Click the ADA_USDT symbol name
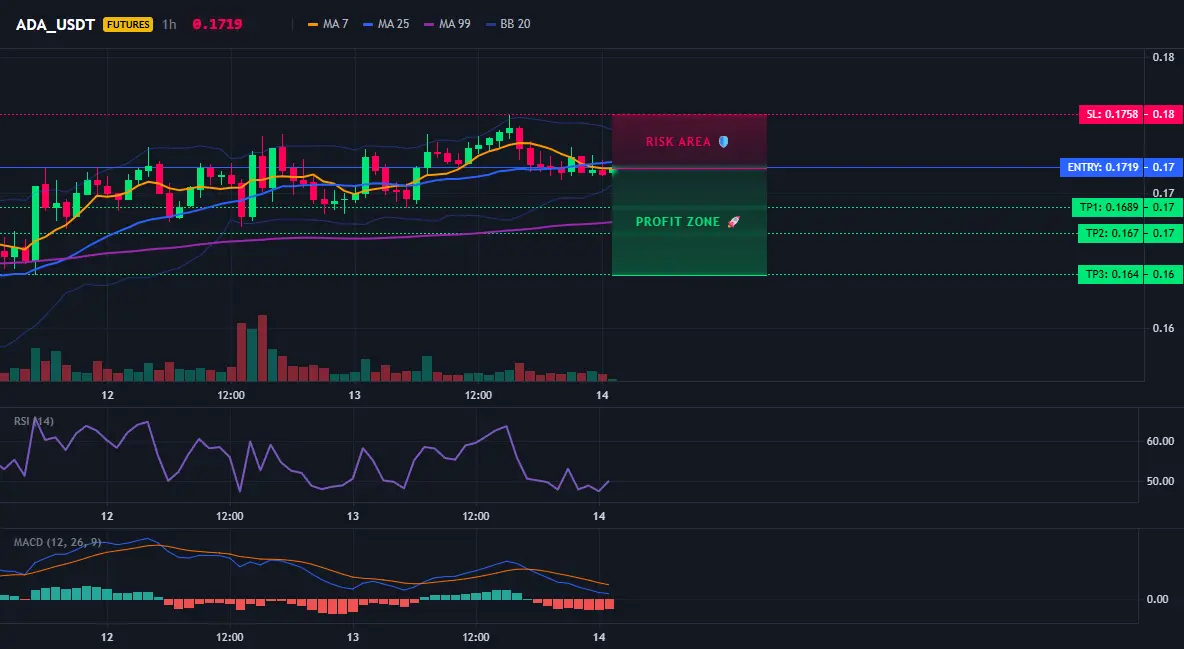Viewport: 1184px width, 649px height. [x=55, y=24]
